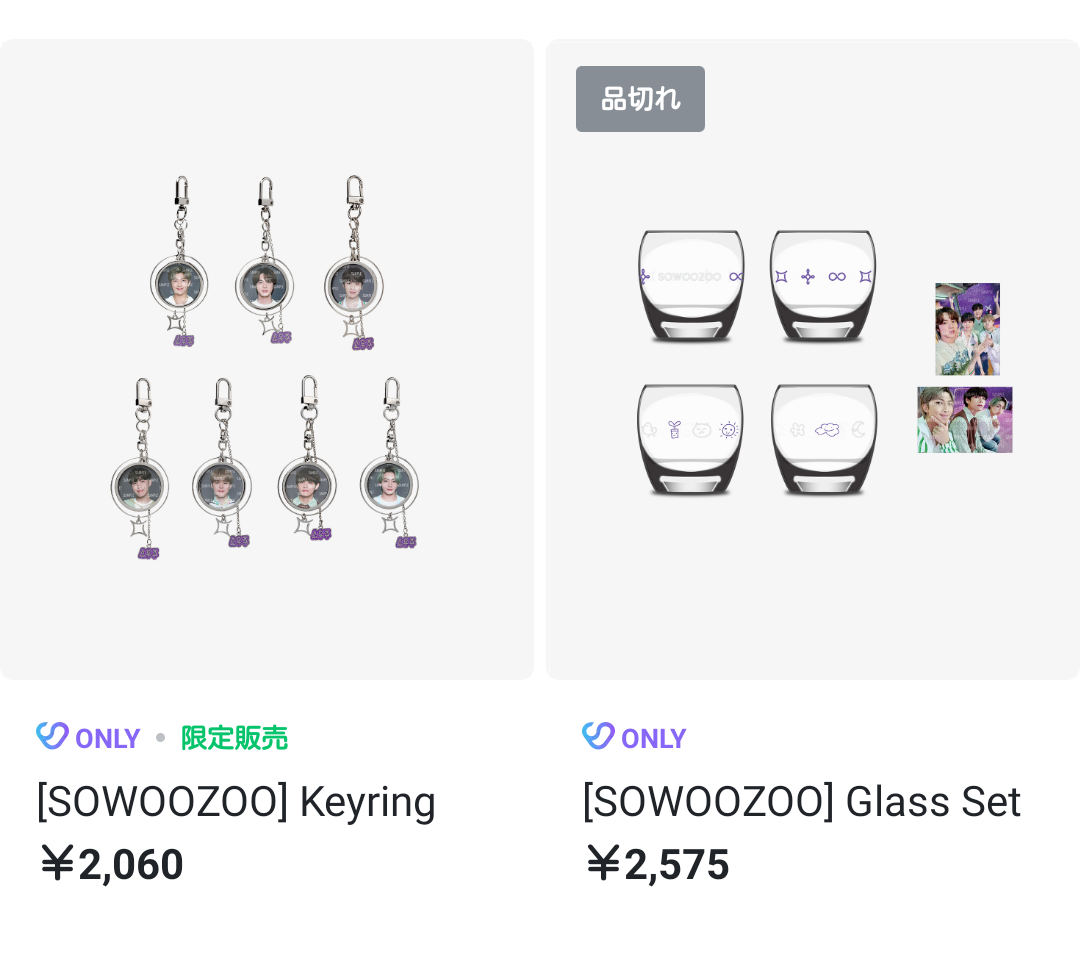Click the Weverse logo icon above Keyring title
The width and height of the screenshot is (1080, 974).
coord(52,737)
